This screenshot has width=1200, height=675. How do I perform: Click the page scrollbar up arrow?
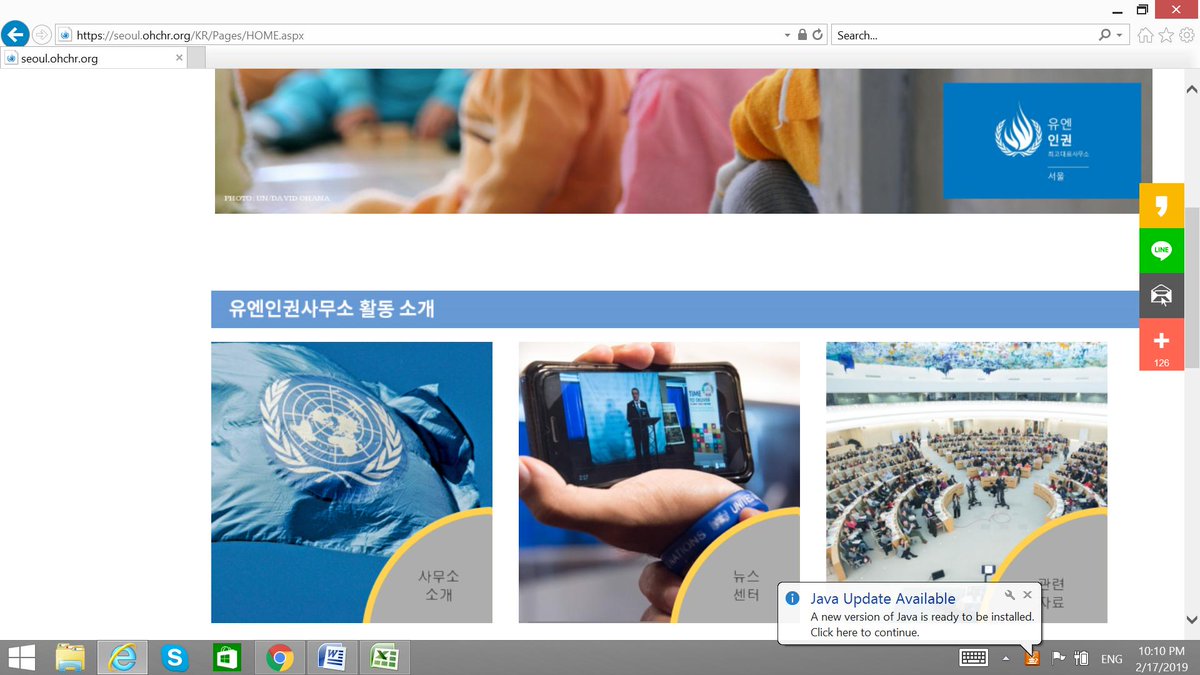(1191, 88)
